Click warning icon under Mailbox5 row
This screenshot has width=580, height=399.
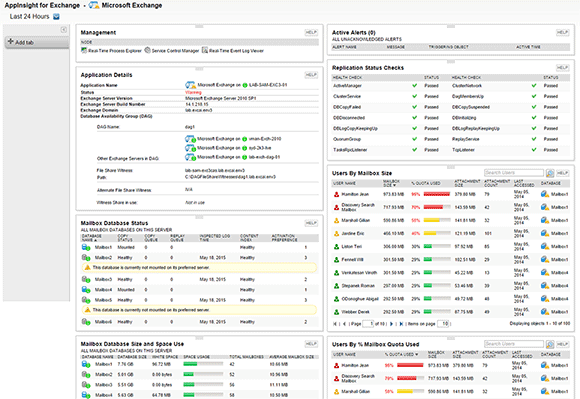(x=87, y=310)
